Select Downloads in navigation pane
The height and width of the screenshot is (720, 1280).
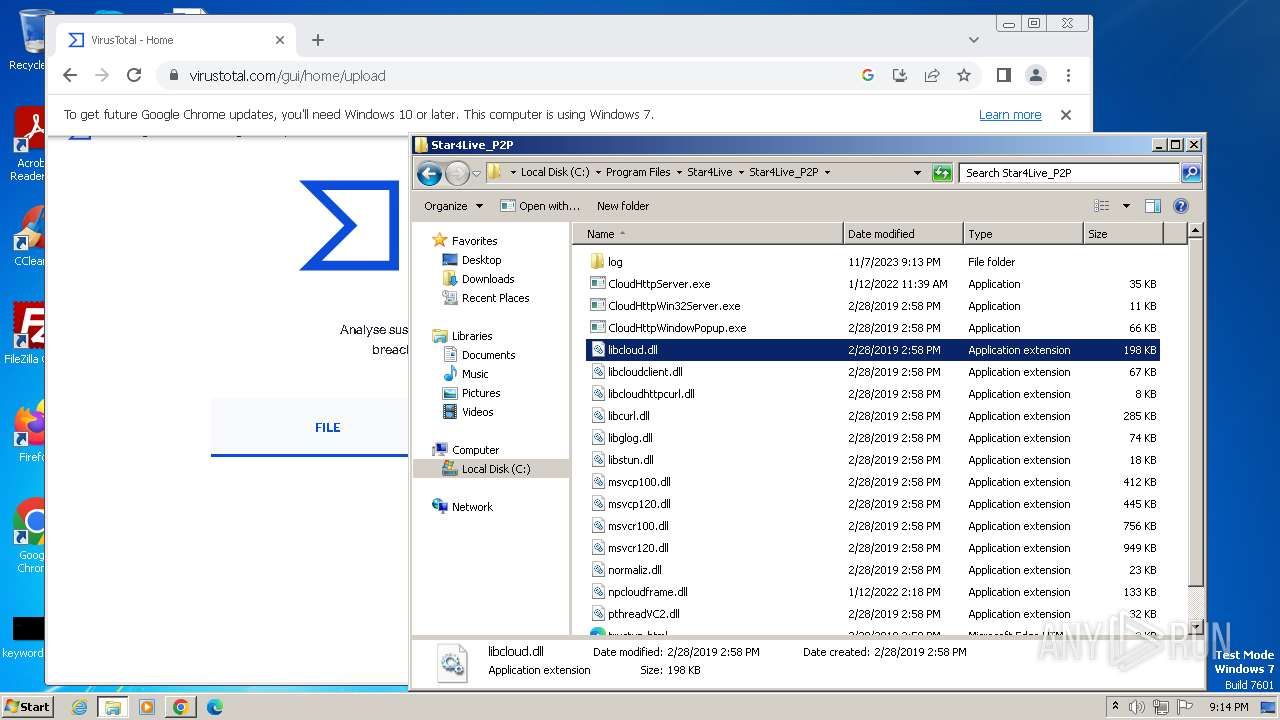point(487,279)
